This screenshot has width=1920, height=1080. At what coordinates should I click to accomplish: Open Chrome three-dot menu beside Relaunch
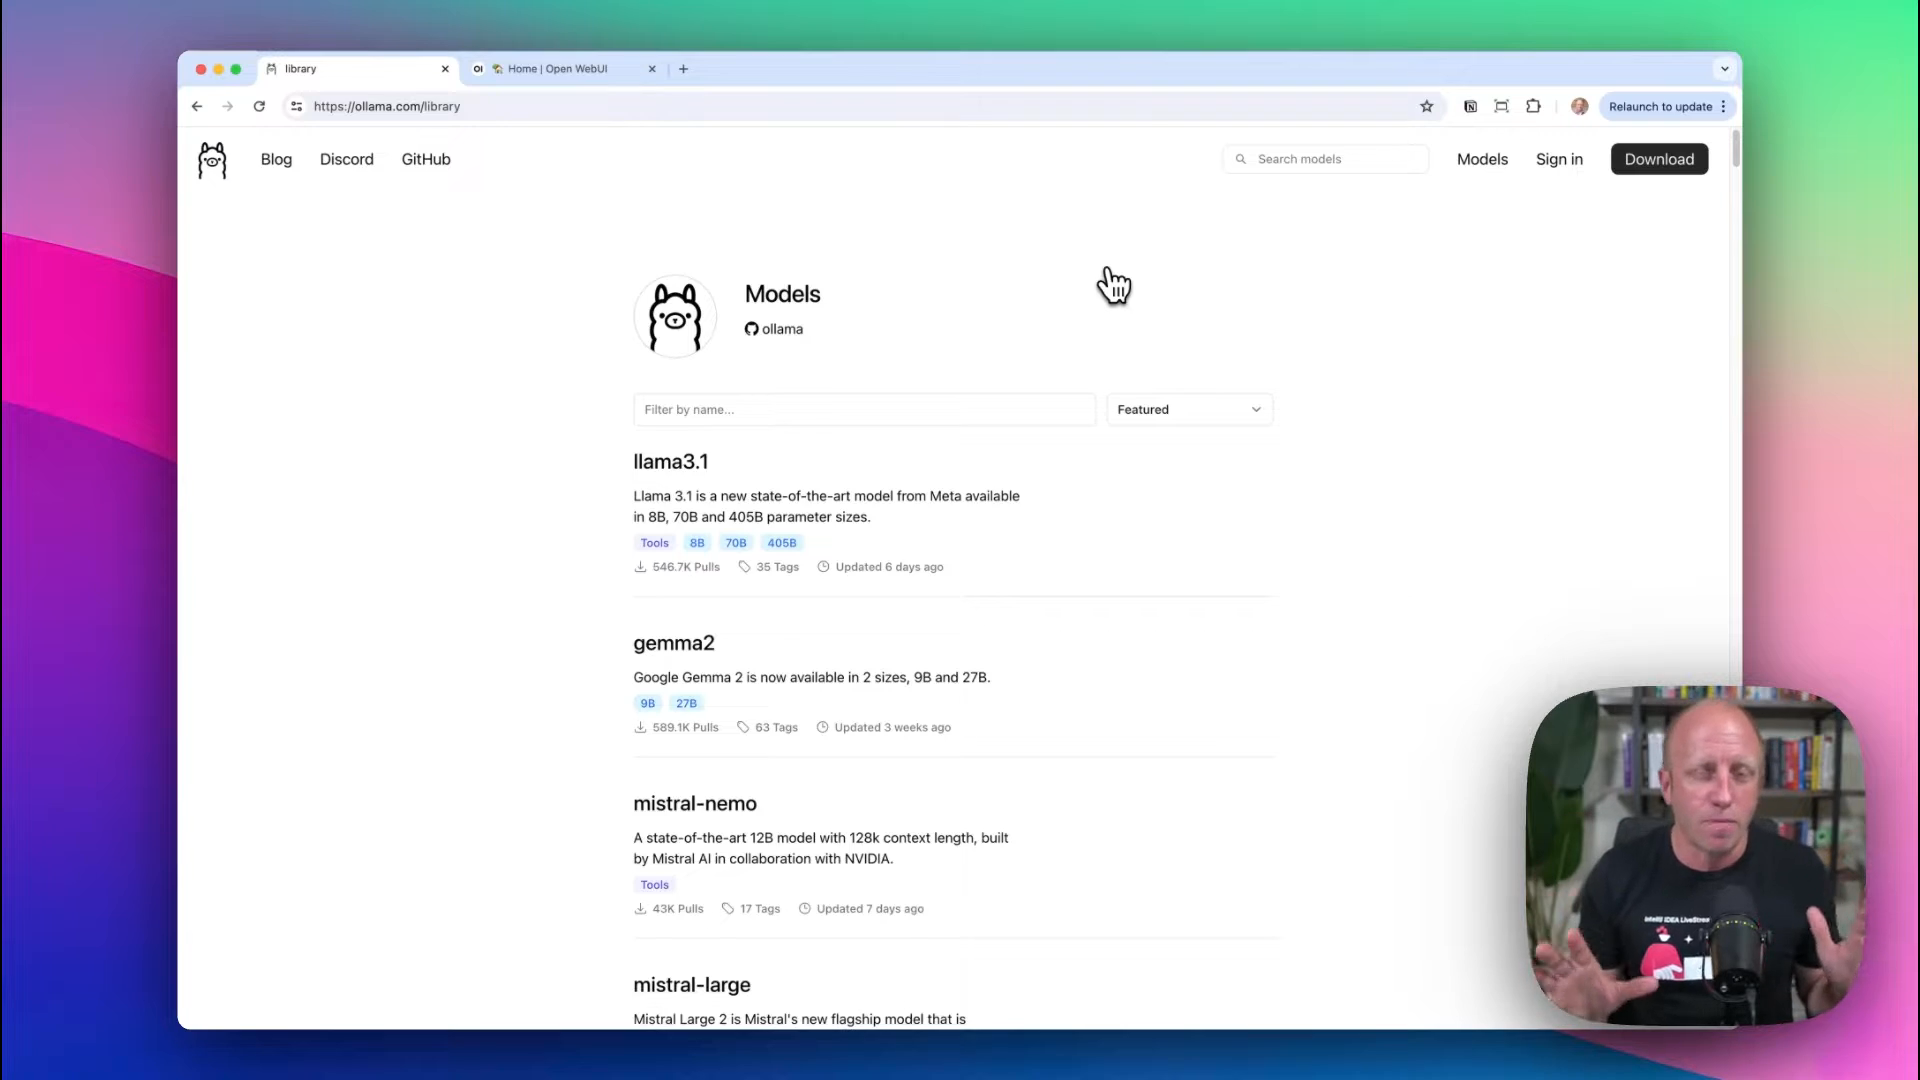(x=1723, y=107)
